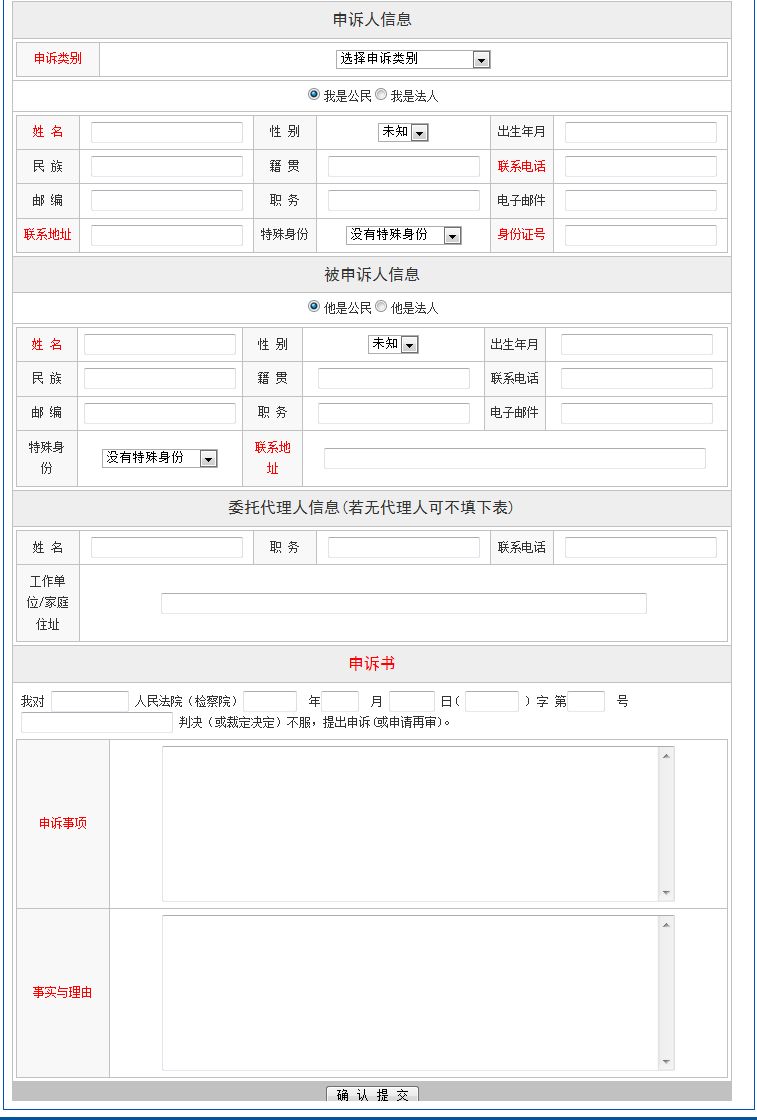Open 特殊身份 dropdown in 被申诉人信息 section

point(159,458)
